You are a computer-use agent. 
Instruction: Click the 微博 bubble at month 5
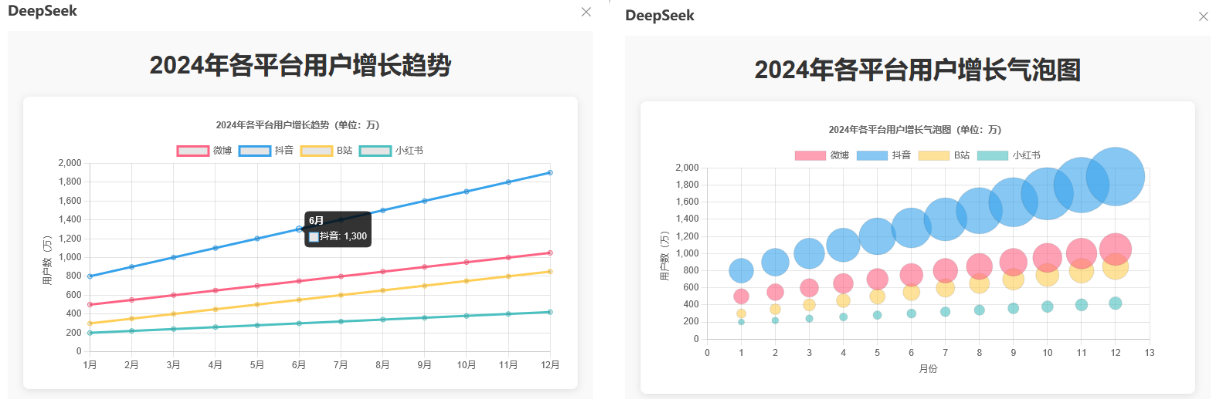[877, 279]
